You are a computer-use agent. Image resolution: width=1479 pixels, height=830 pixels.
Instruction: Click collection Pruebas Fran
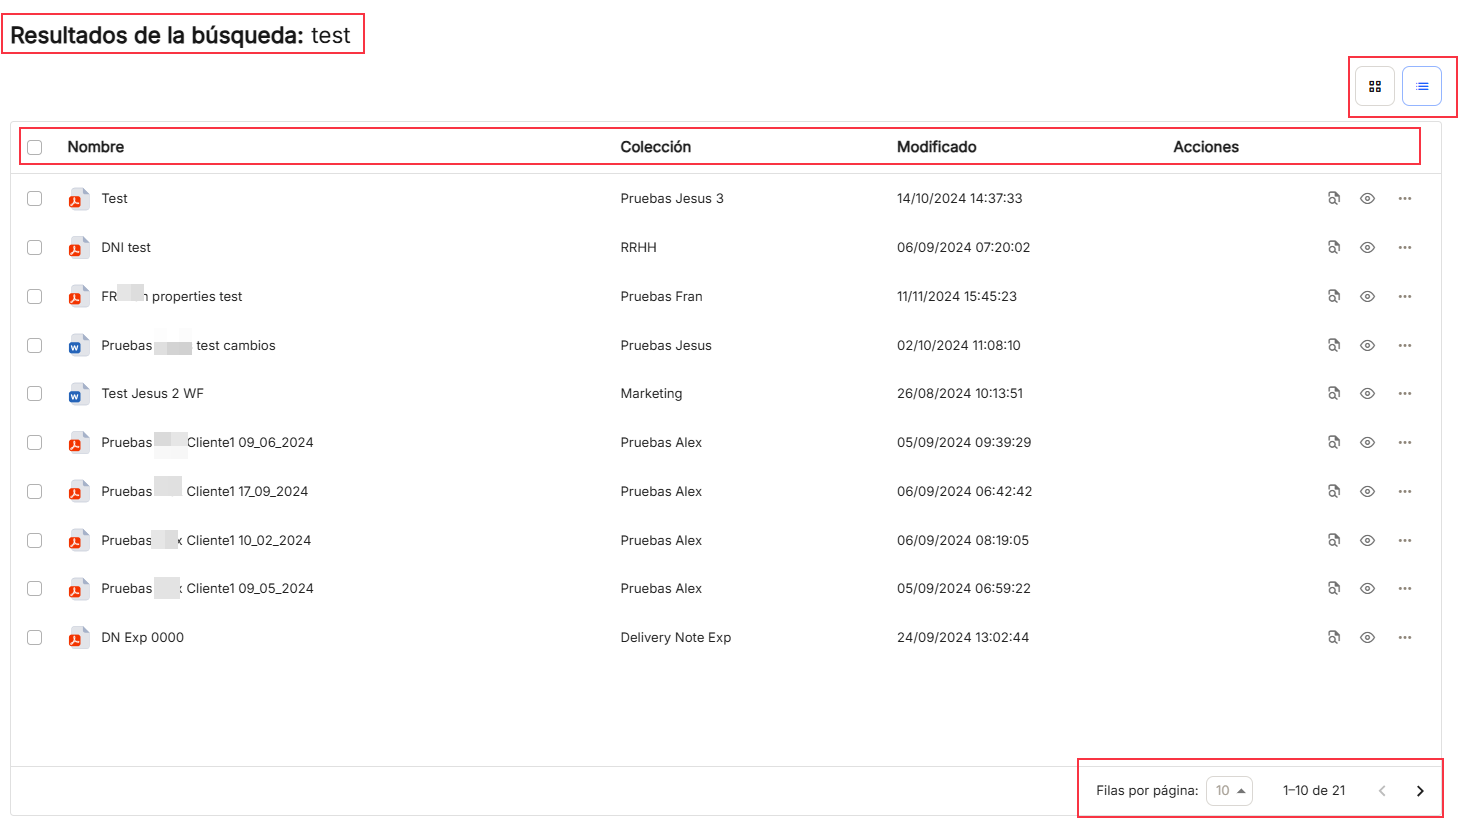coord(662,296)
